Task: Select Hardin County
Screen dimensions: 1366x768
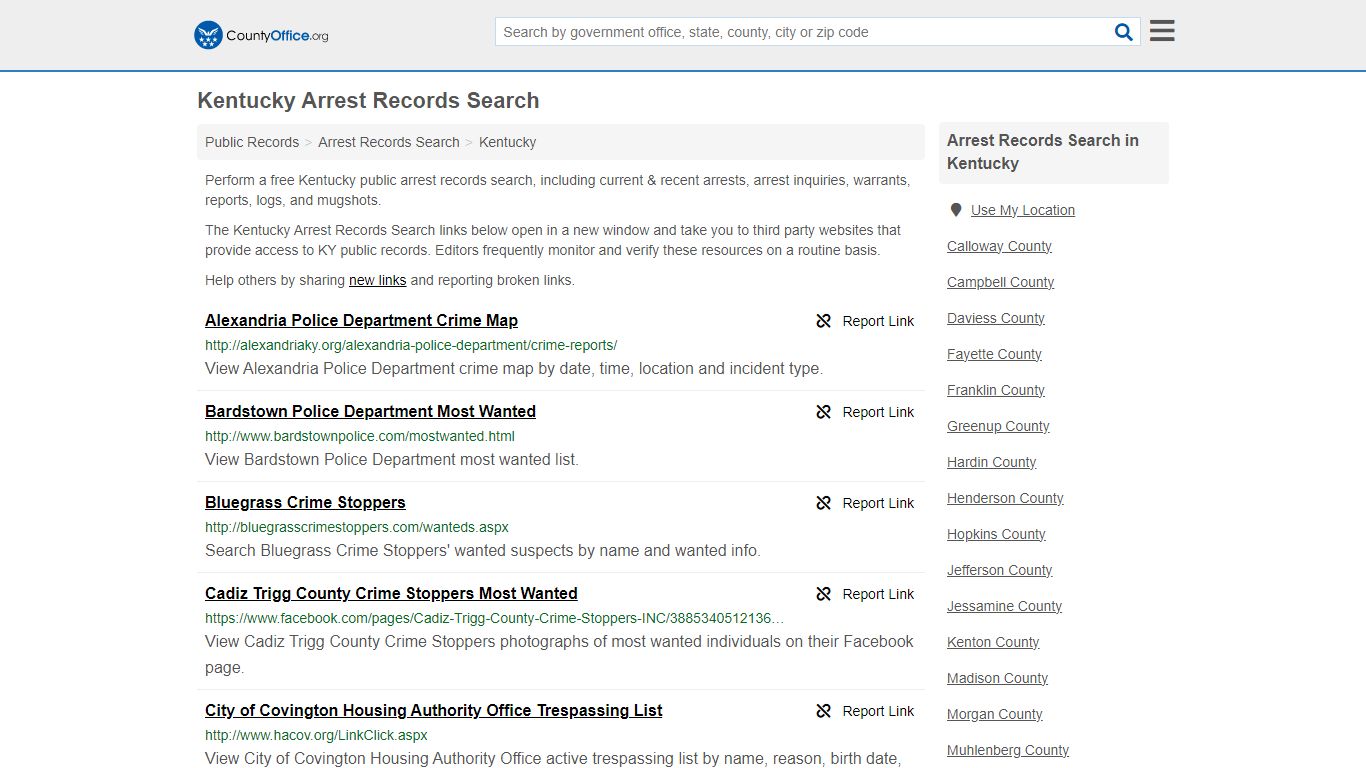Action: (x=991, y=462)
